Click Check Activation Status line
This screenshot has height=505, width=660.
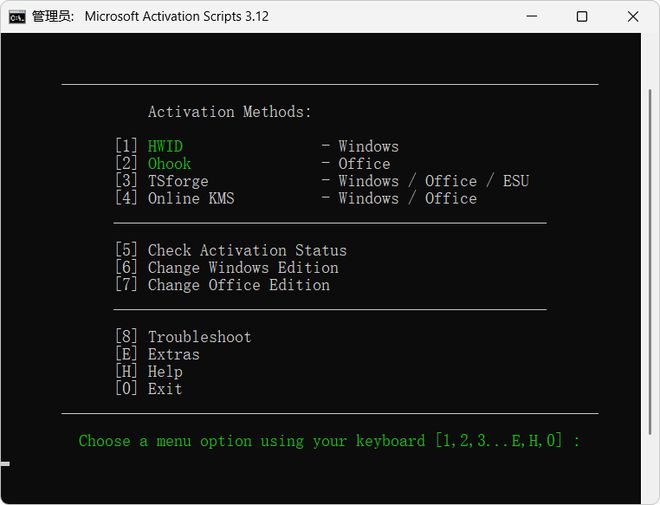click(231, 250)
